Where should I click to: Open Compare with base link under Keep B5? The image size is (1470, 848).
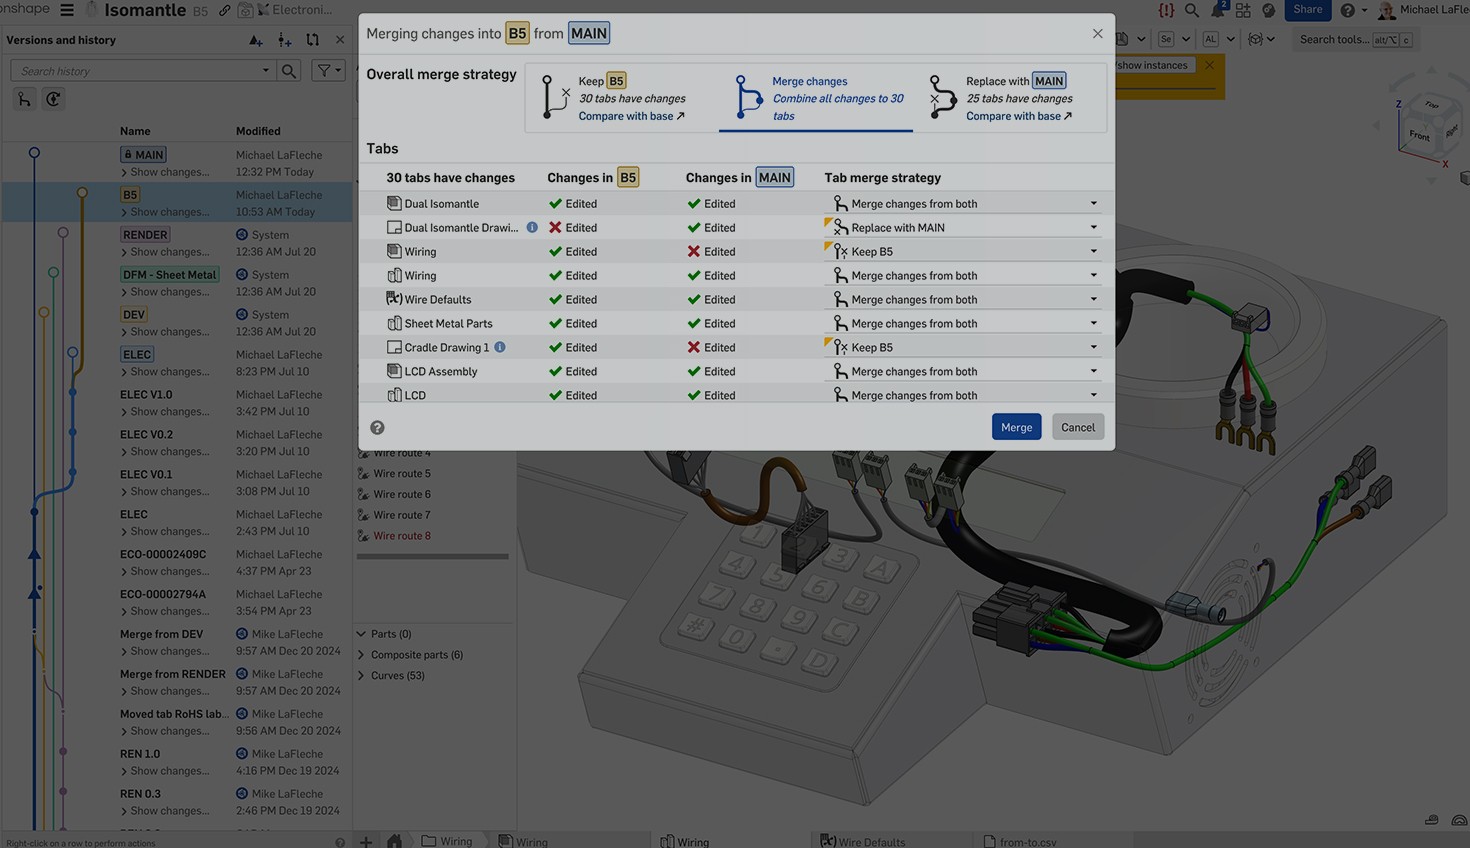click(631, 116)
